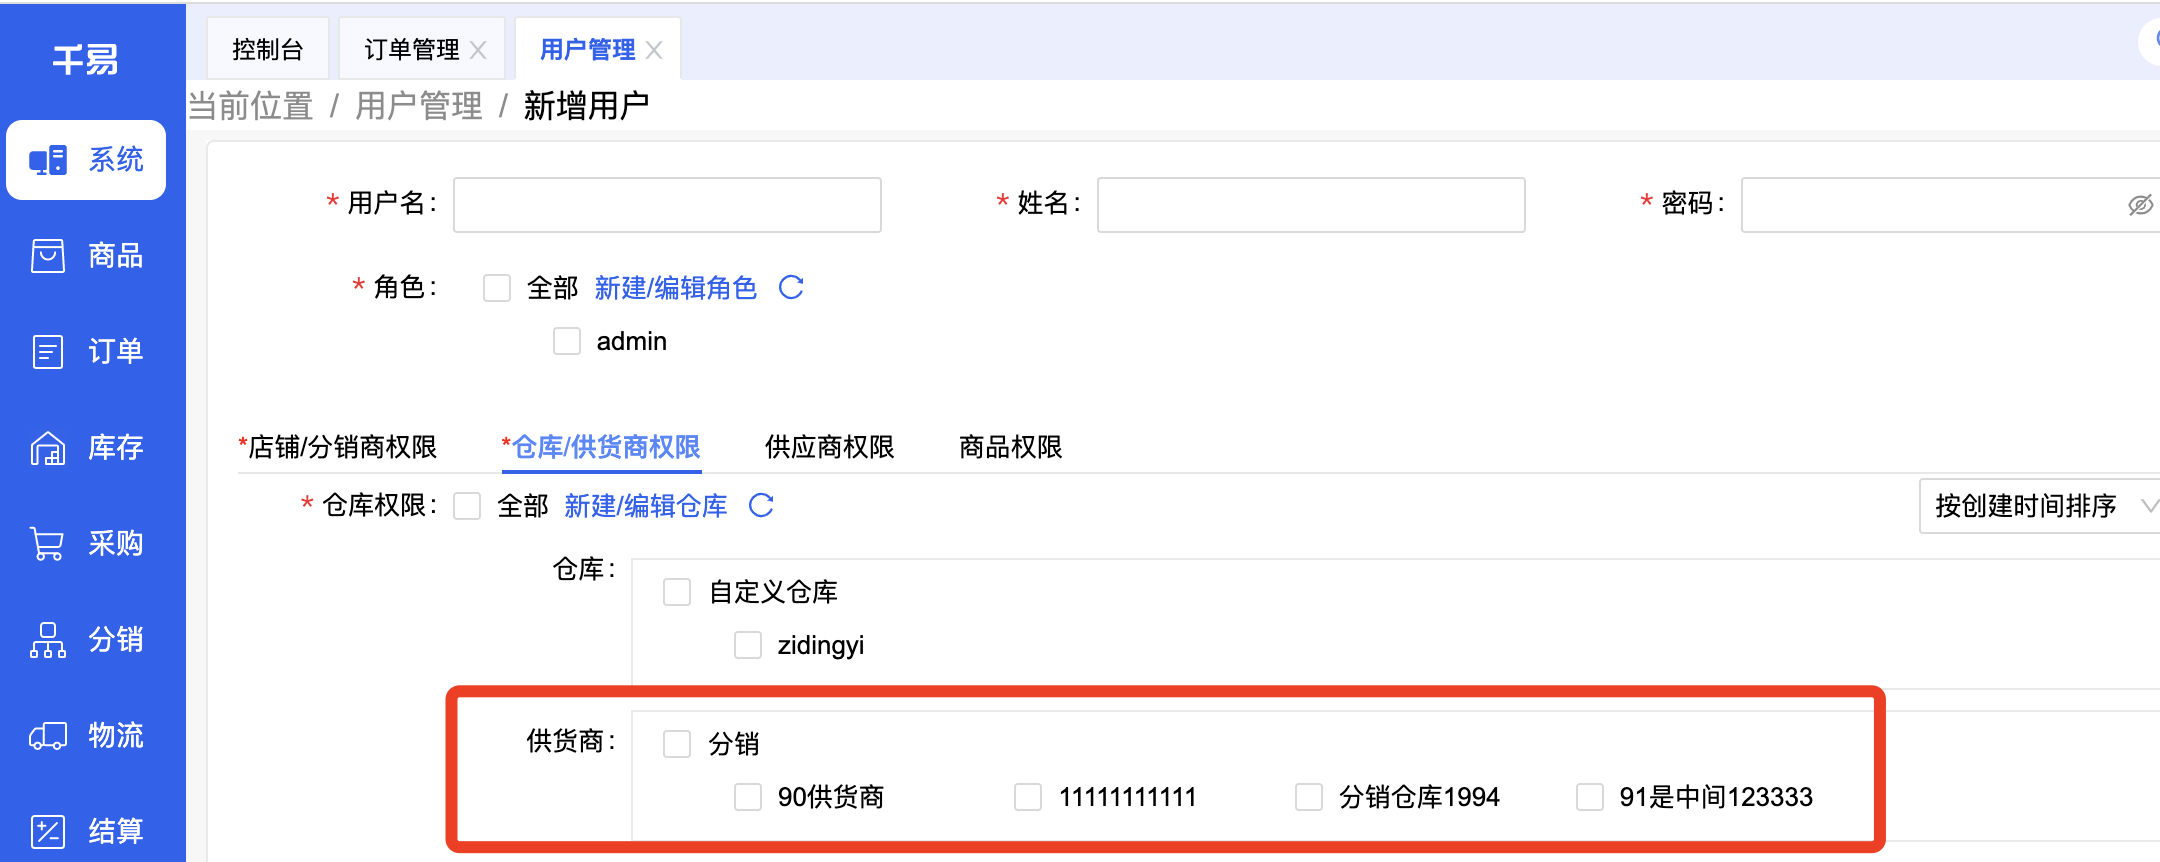Close the 订单管理 tab
The height and width of the screenshot is (862, 2160).
pyautogui.click(x=478, y=50)
